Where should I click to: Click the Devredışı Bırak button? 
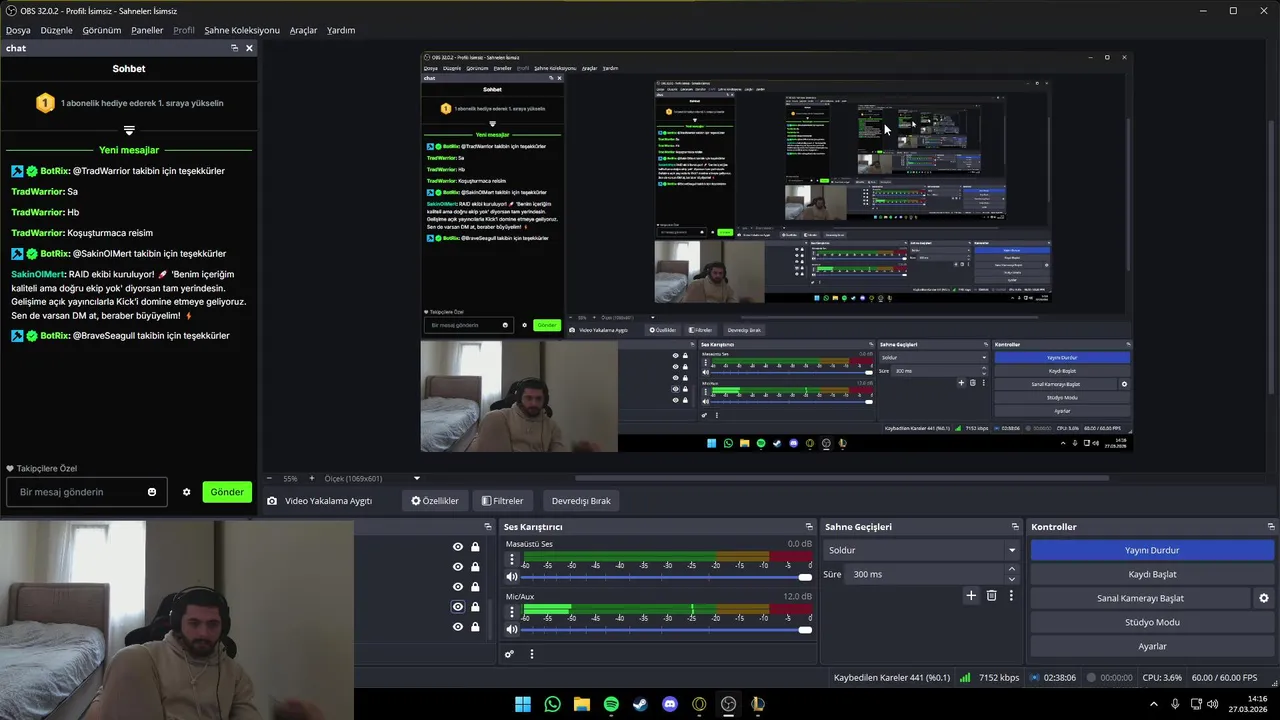[581, 501]
